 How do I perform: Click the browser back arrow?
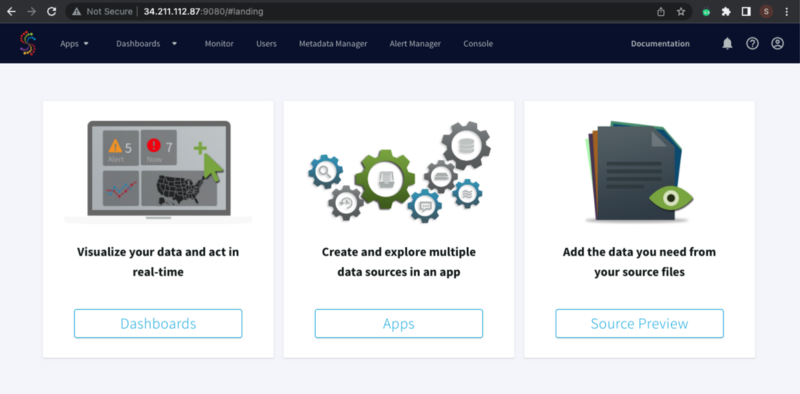[11, 11]
